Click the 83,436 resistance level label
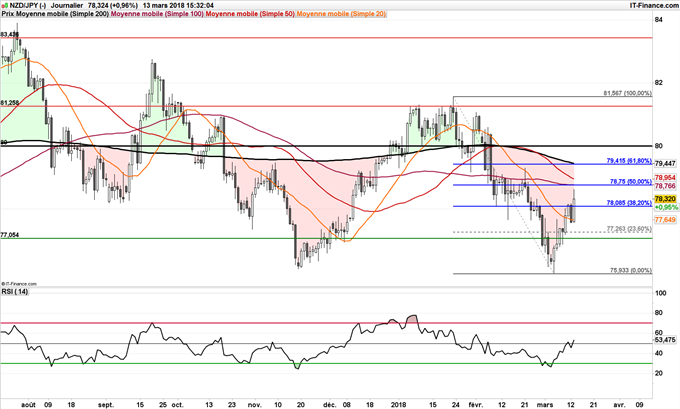680x409 pixels. (x=10, y=34)
